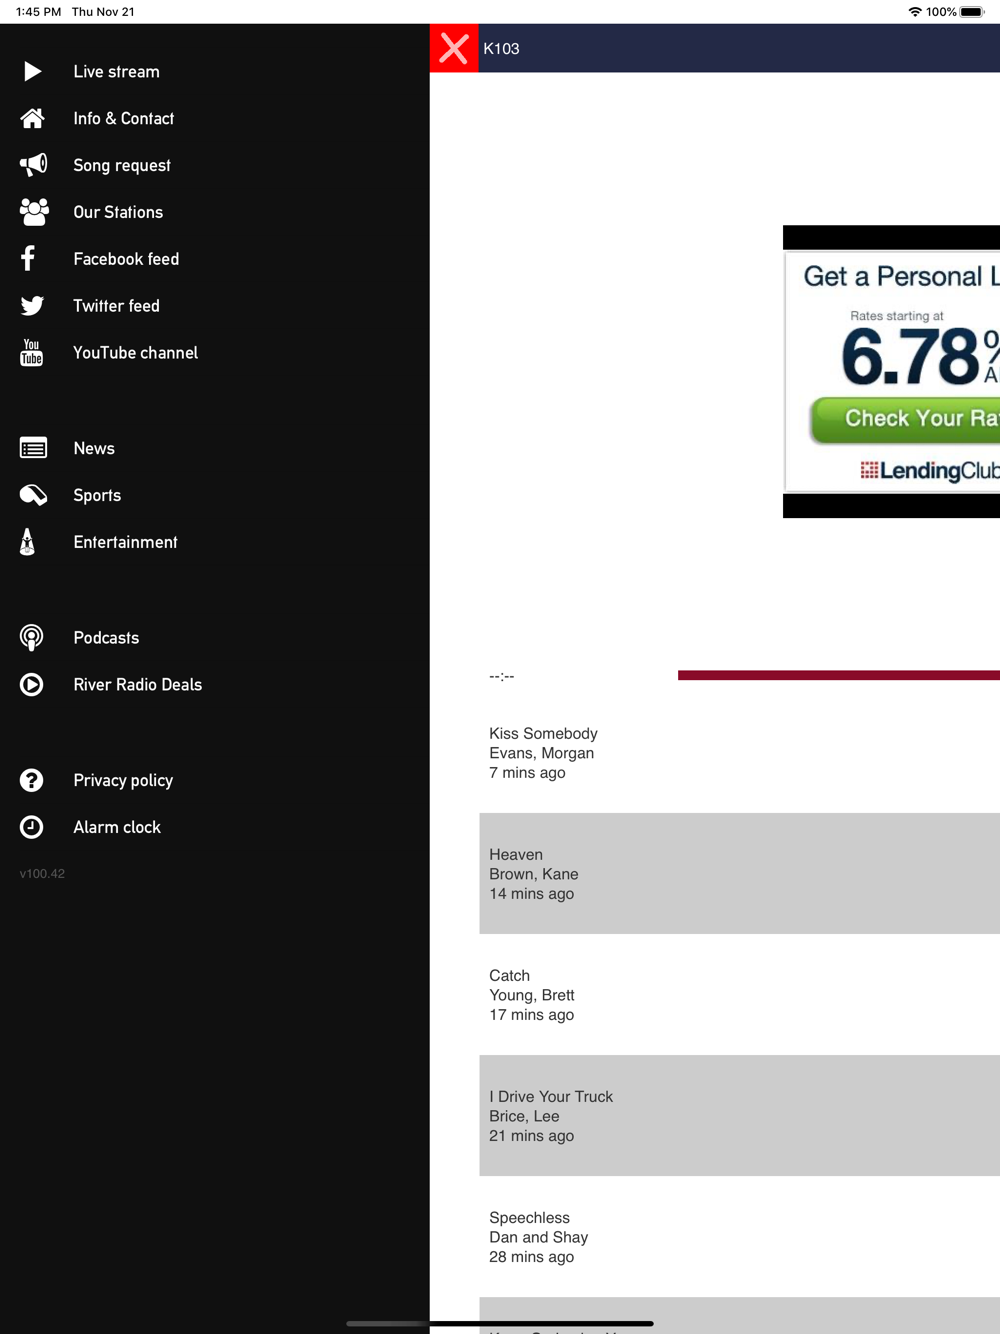Go to Sports section label
Viewport: 1000px width, 1334px height.
click(x=97, y=496)
